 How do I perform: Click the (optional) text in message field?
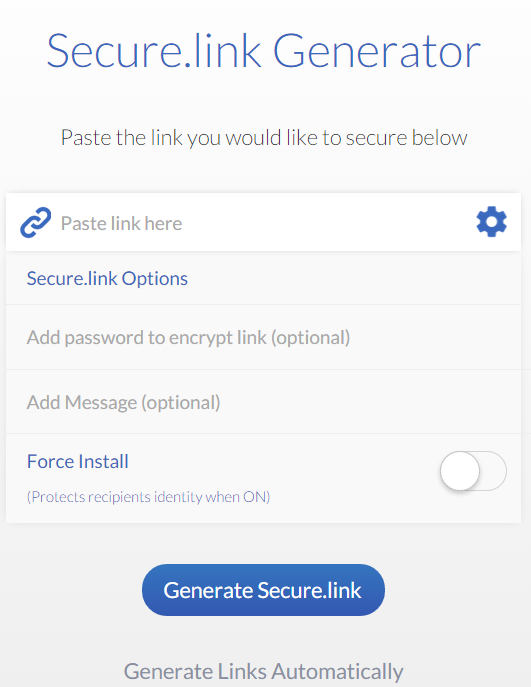[x=181, y=403]
